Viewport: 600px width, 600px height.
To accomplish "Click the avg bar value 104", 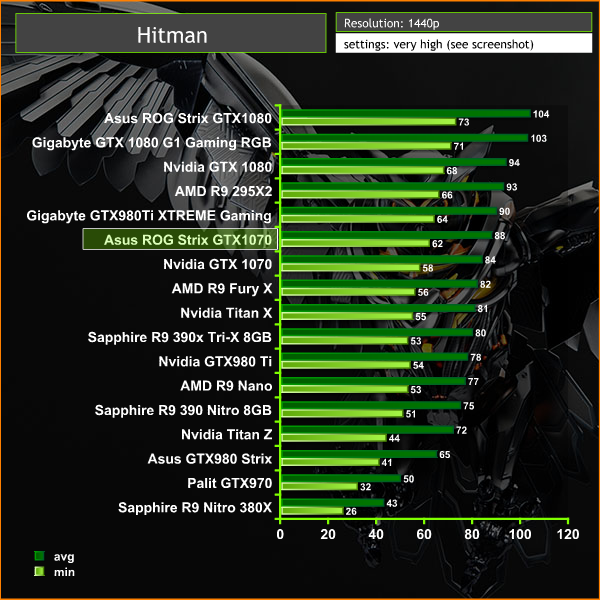I will pos(541,114).
